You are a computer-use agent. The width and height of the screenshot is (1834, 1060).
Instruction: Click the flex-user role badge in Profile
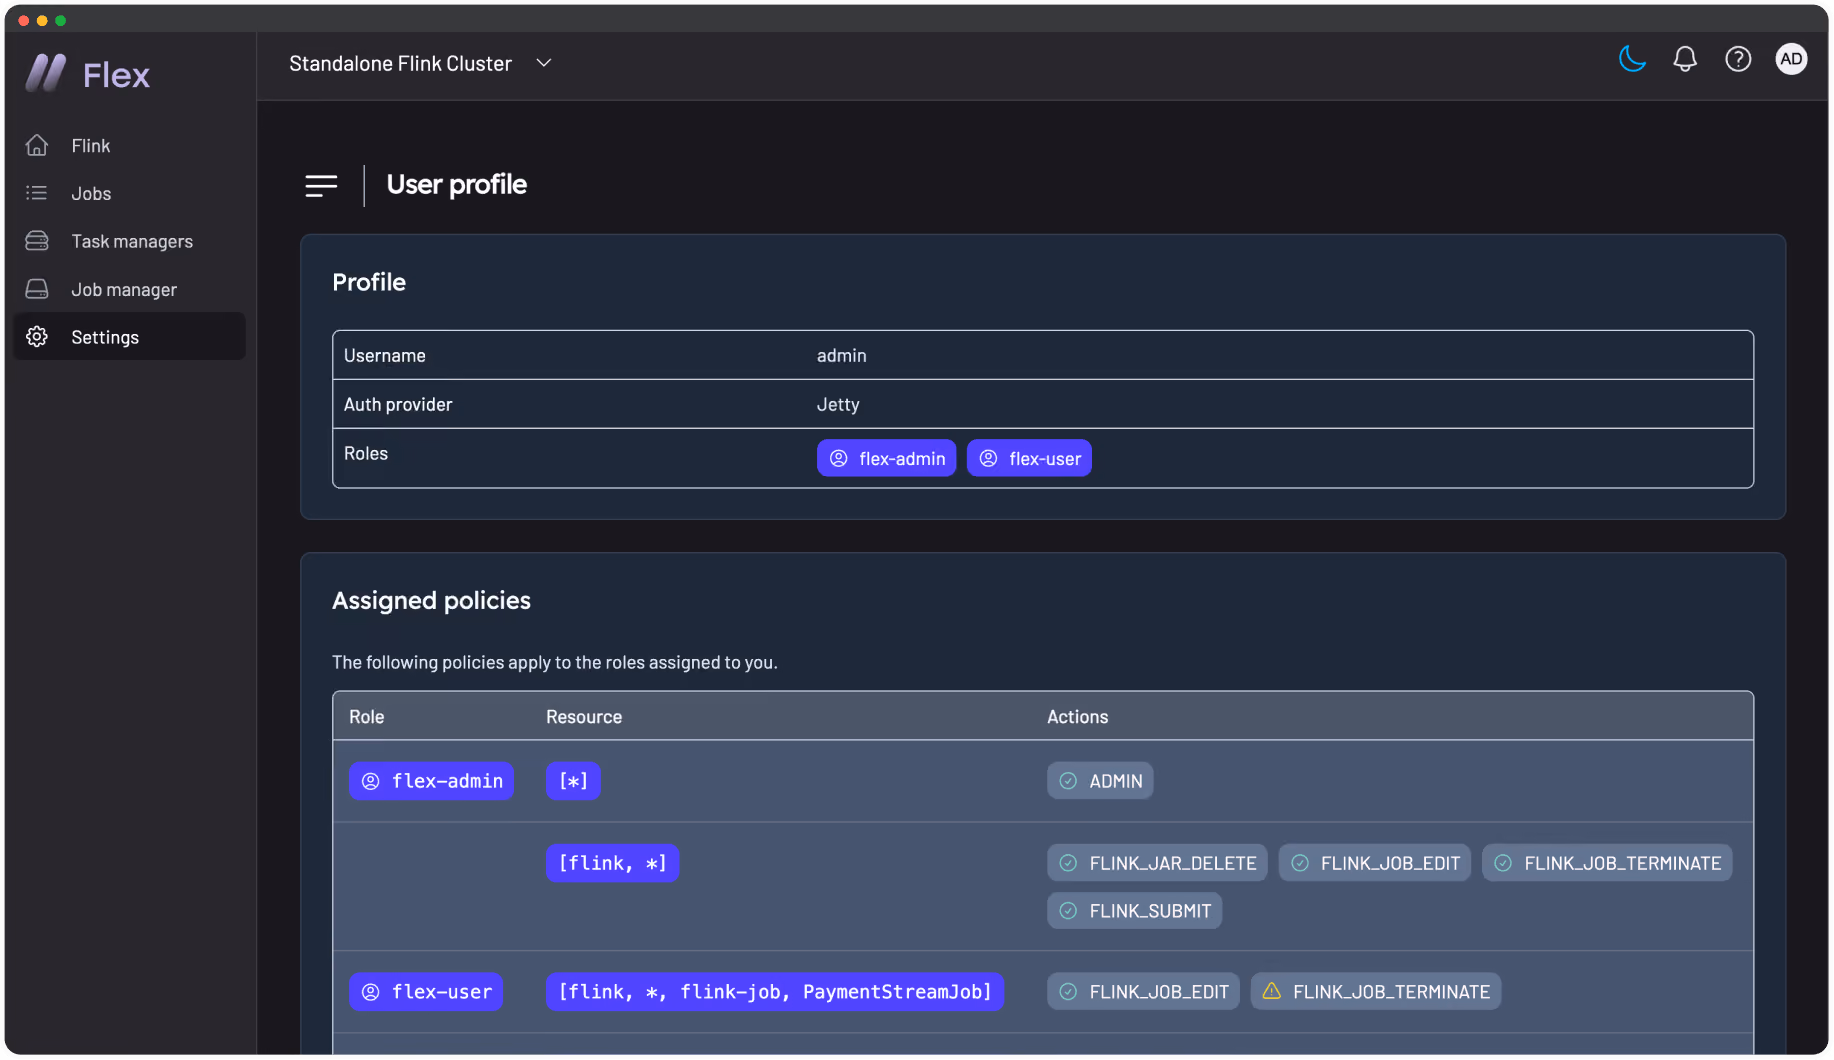[1029, 459]
